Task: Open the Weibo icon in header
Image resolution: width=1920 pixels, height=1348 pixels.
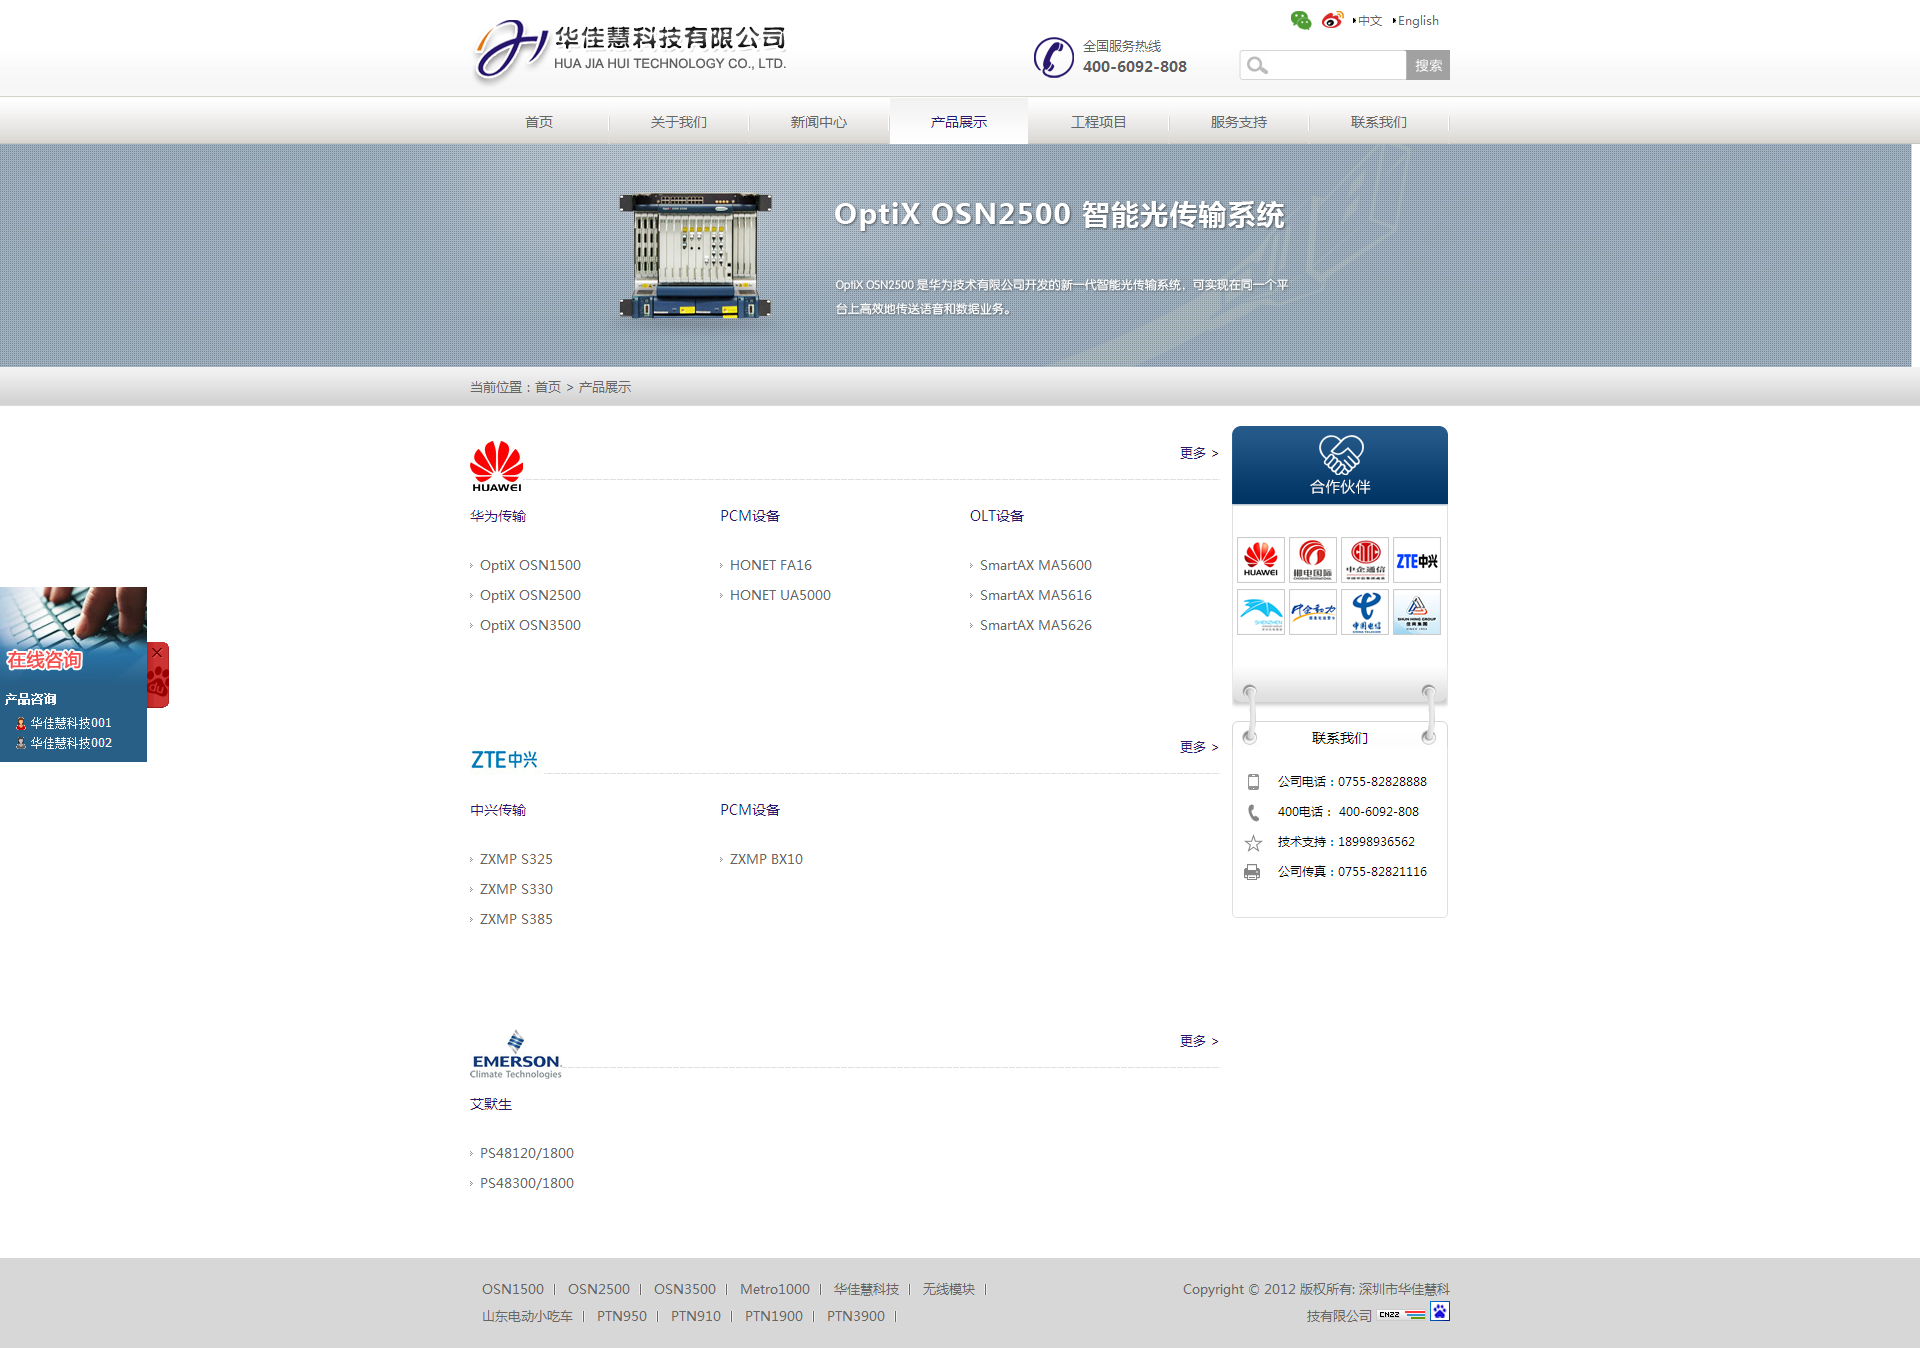Action: [x=1332, y=20]
